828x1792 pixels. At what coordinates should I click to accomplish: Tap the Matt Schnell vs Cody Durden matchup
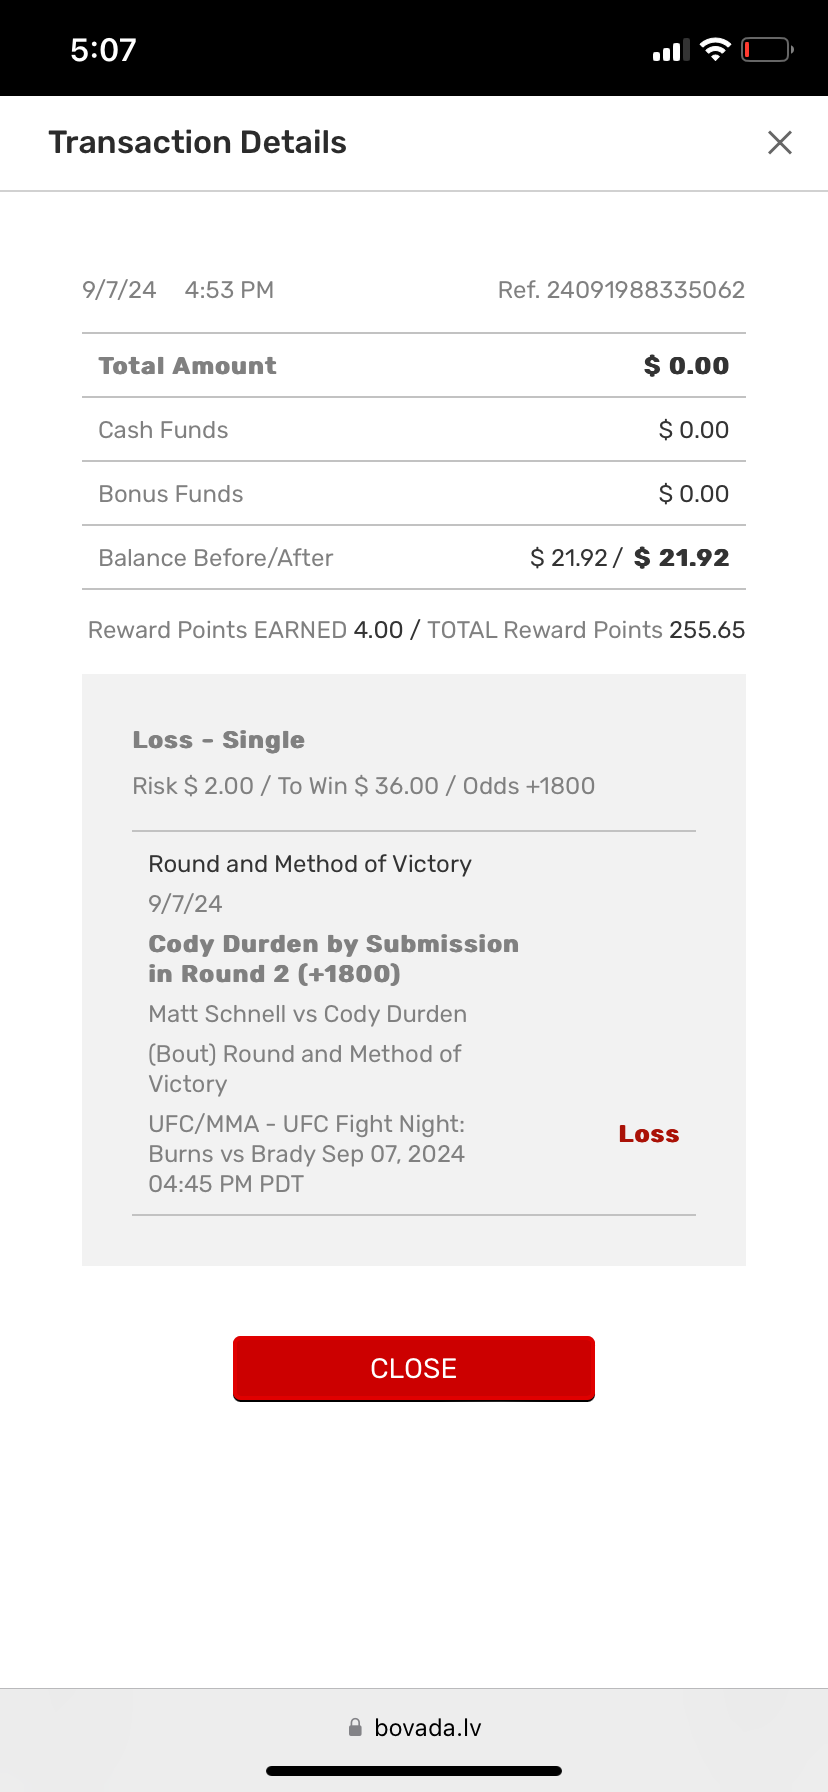pyautogui.click(x=307, y=1014)
